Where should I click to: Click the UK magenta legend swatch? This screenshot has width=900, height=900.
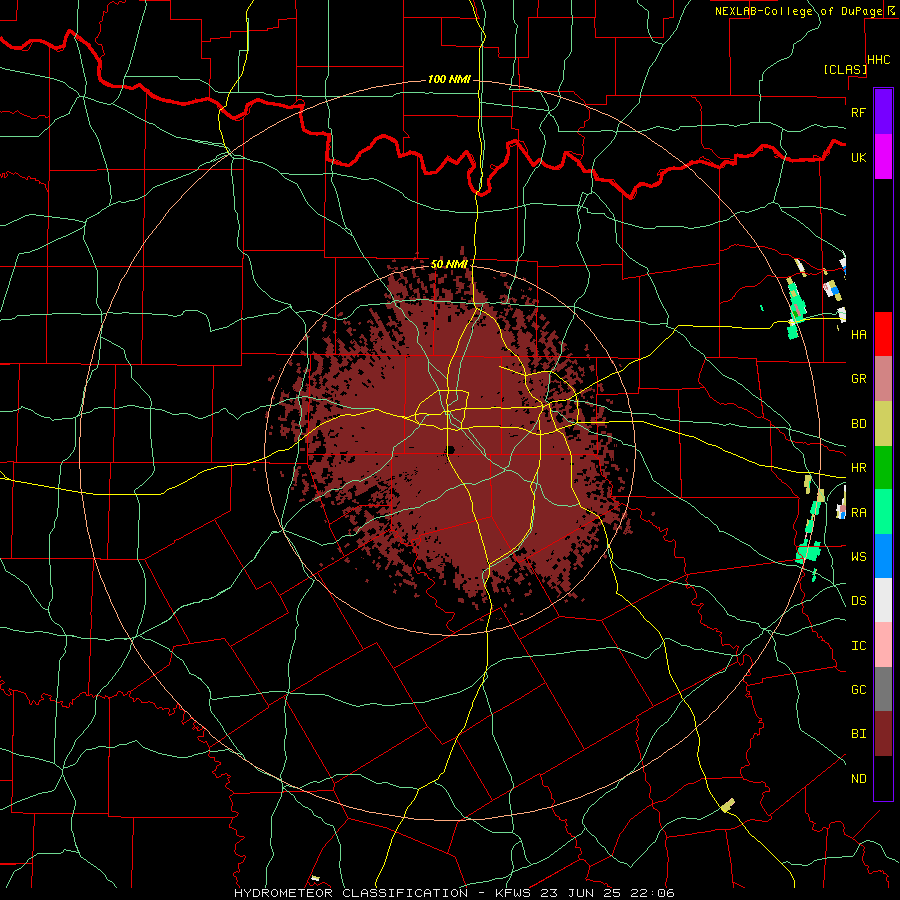click(883, 157)
